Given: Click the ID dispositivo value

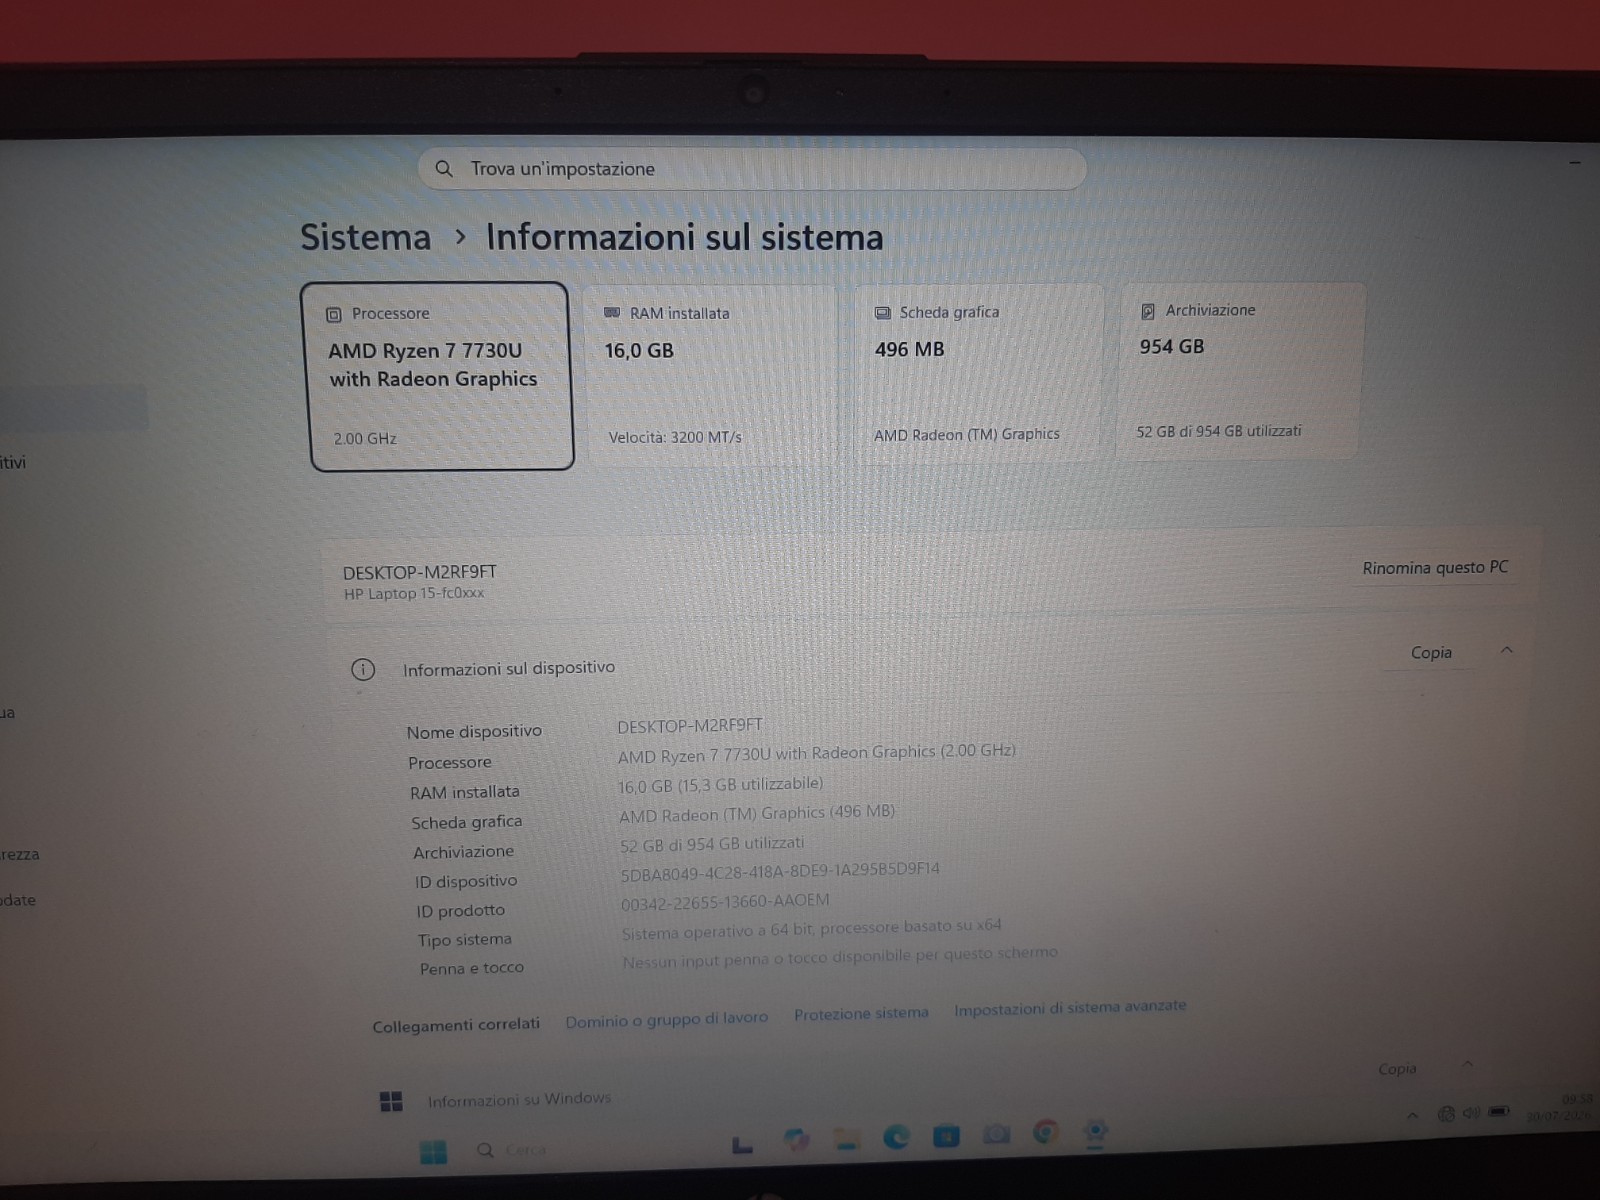Looking at the screenshot, I should (780, 871).
